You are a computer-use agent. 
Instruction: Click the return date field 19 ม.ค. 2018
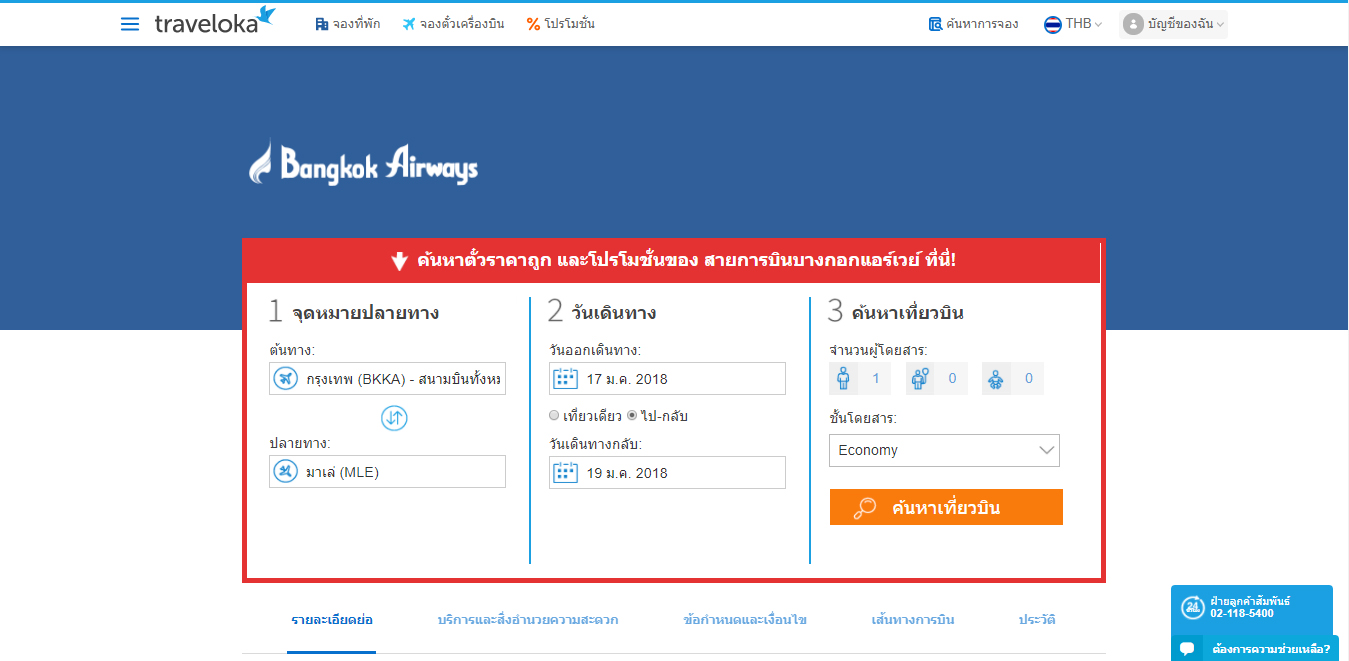(667, 472)
